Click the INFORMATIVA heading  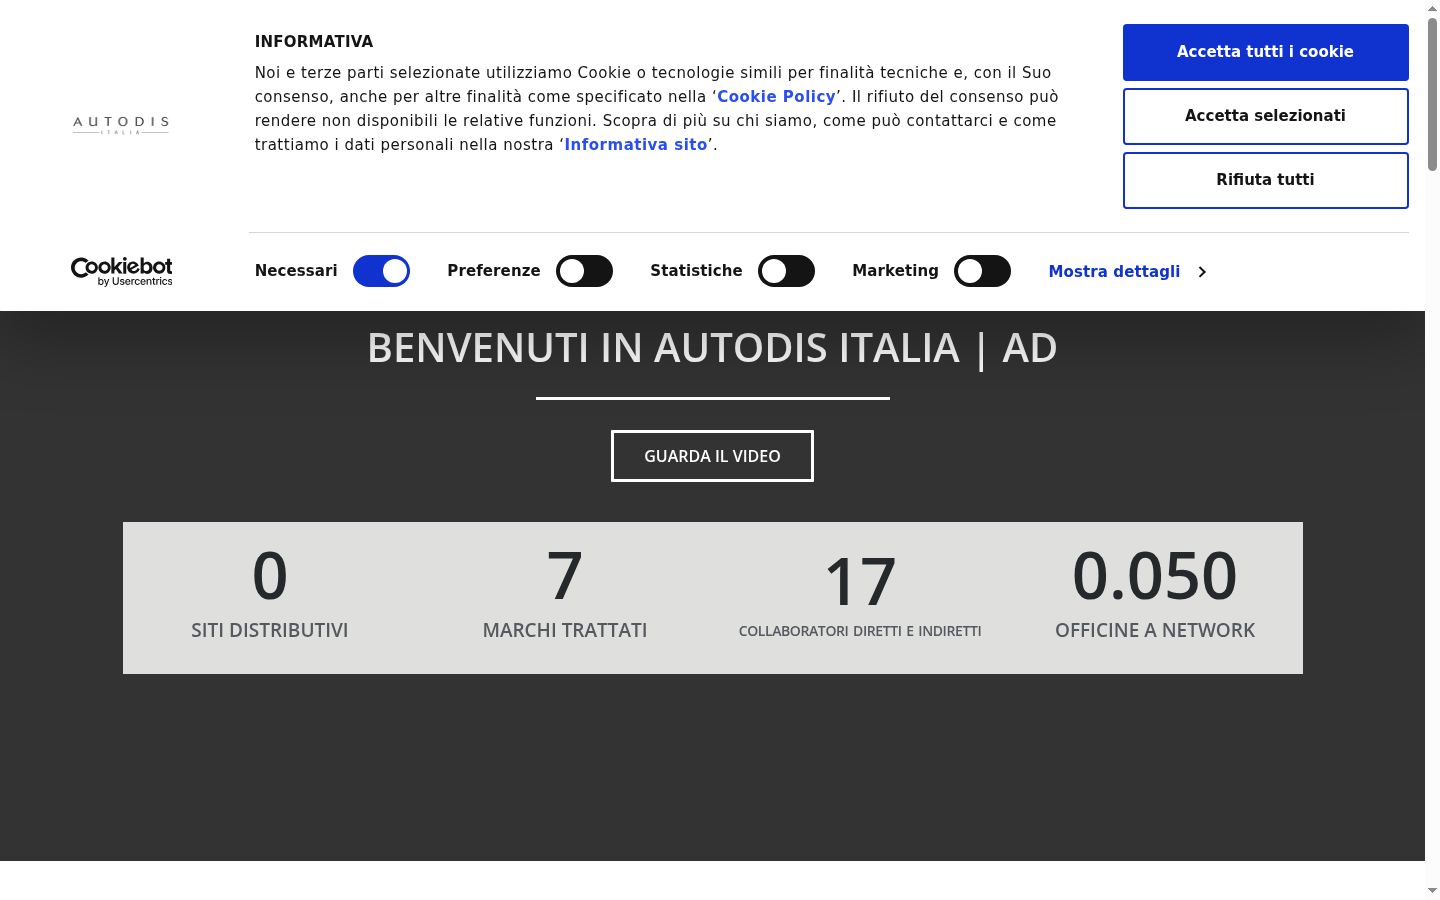click(x=314, y=42)
